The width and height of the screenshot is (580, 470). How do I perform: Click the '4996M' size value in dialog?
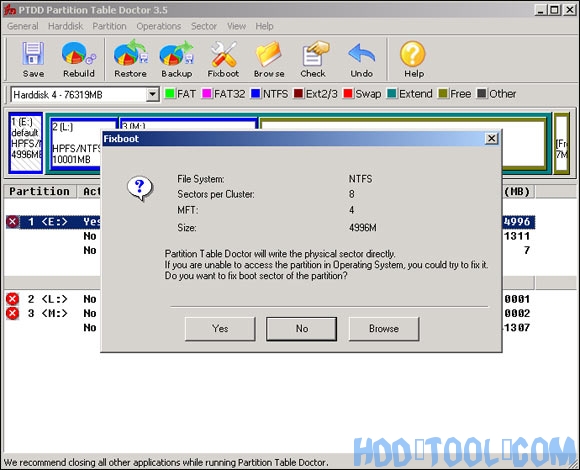363,227
